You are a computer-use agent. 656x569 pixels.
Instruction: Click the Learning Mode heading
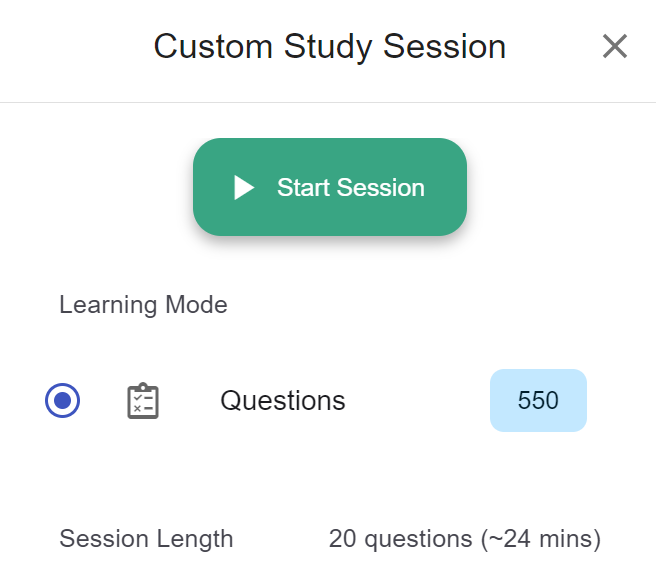click(x=143, y=305)
